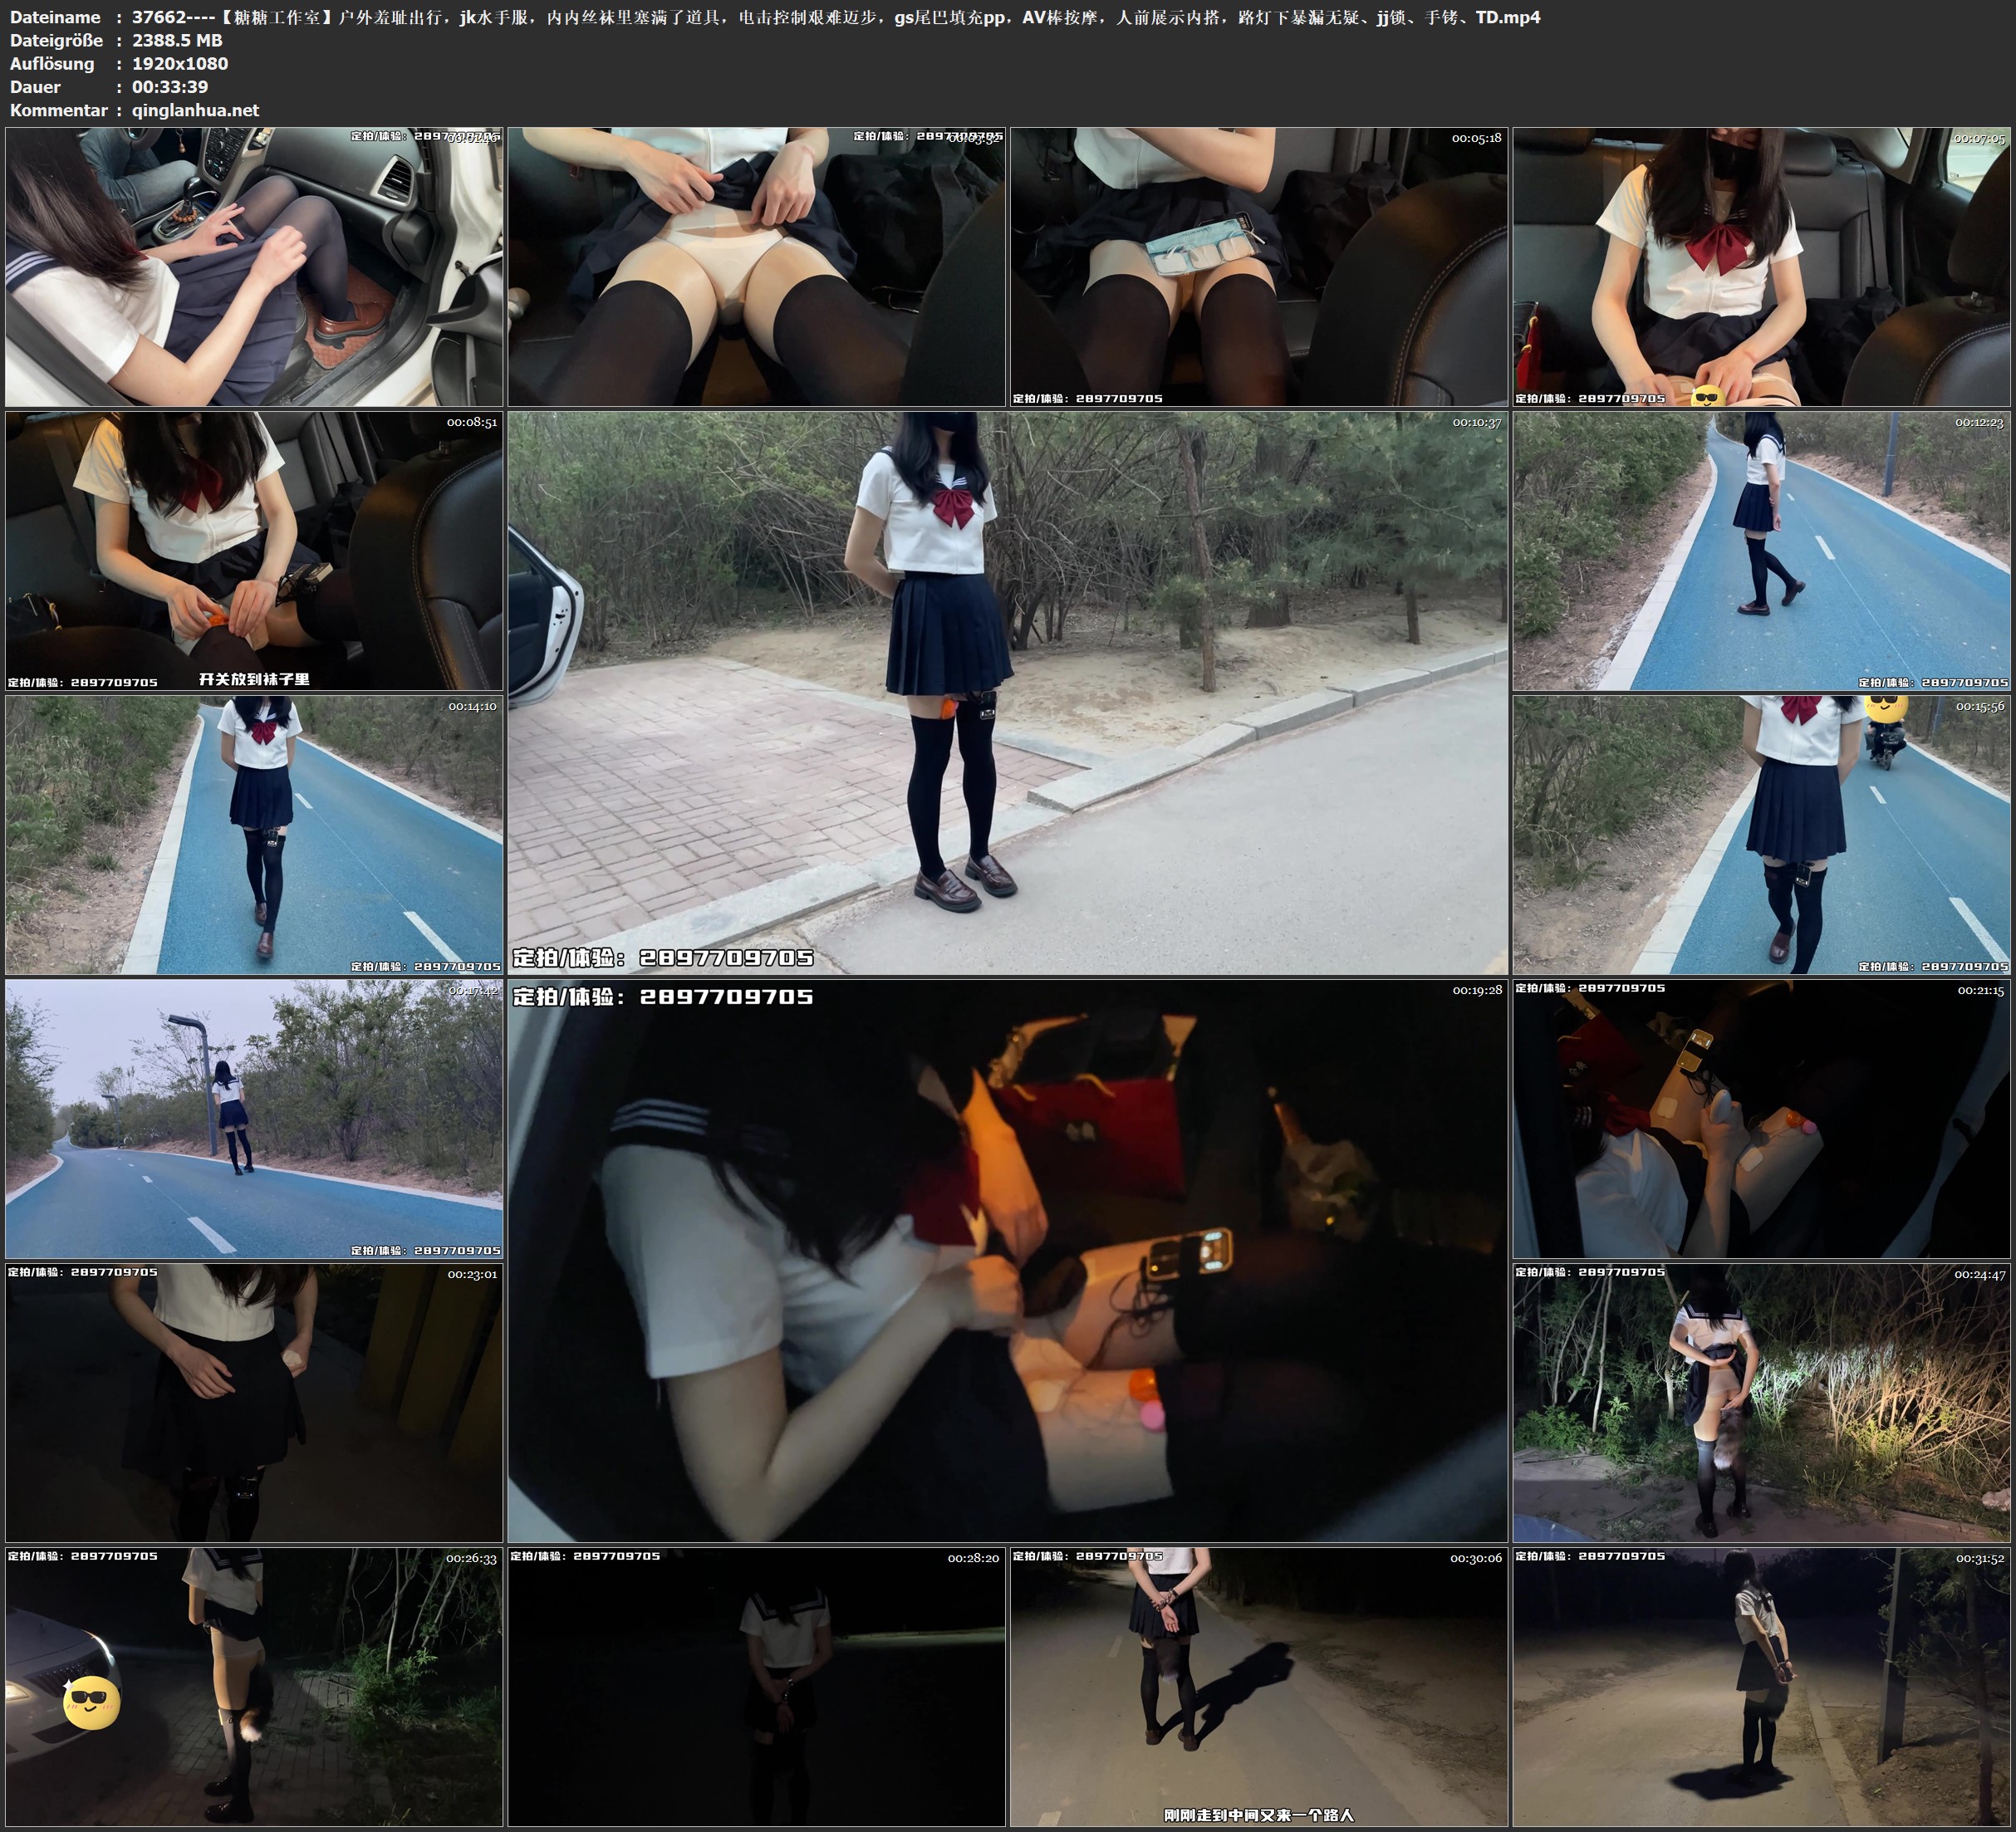
Task: Open the thumbnail timestamped 00:12:23
Action: point(1762,550)
